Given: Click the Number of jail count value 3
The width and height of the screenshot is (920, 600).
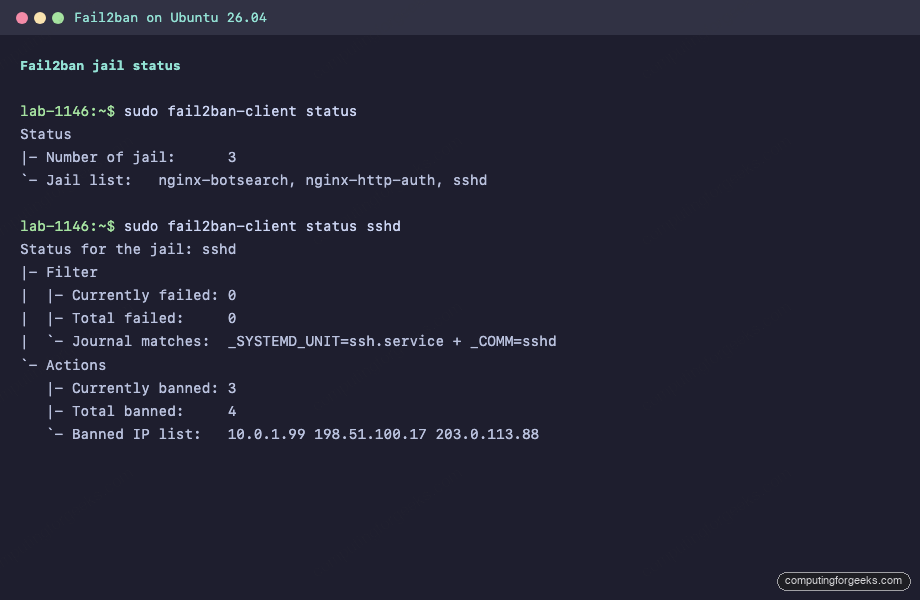Looking at the screenshot, I should (x=231, y=157).
